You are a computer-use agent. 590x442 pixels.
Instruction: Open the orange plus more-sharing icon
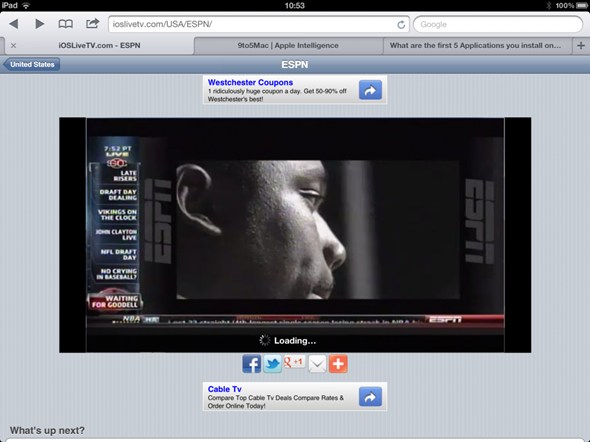tap(338, 364)
